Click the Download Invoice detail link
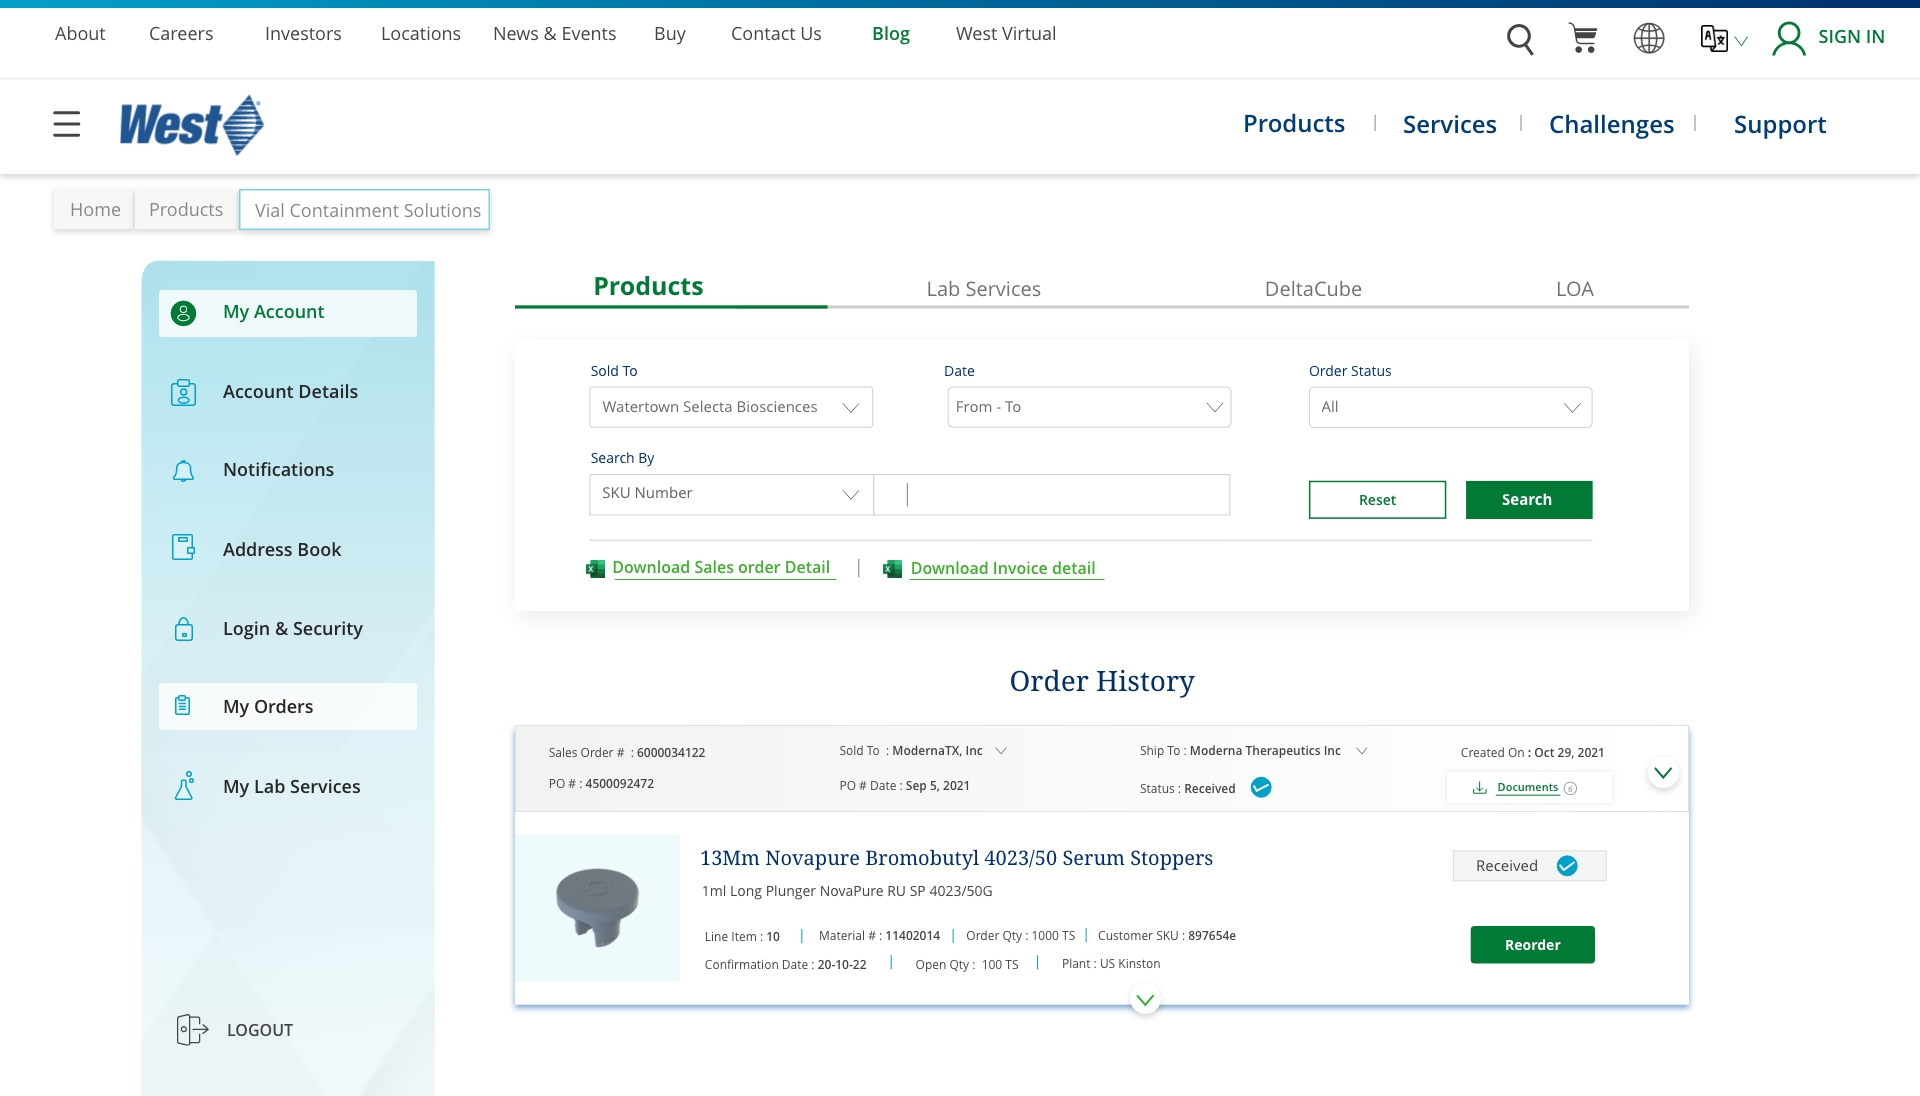1920x1096 pixels. [x=1003, y=568]
